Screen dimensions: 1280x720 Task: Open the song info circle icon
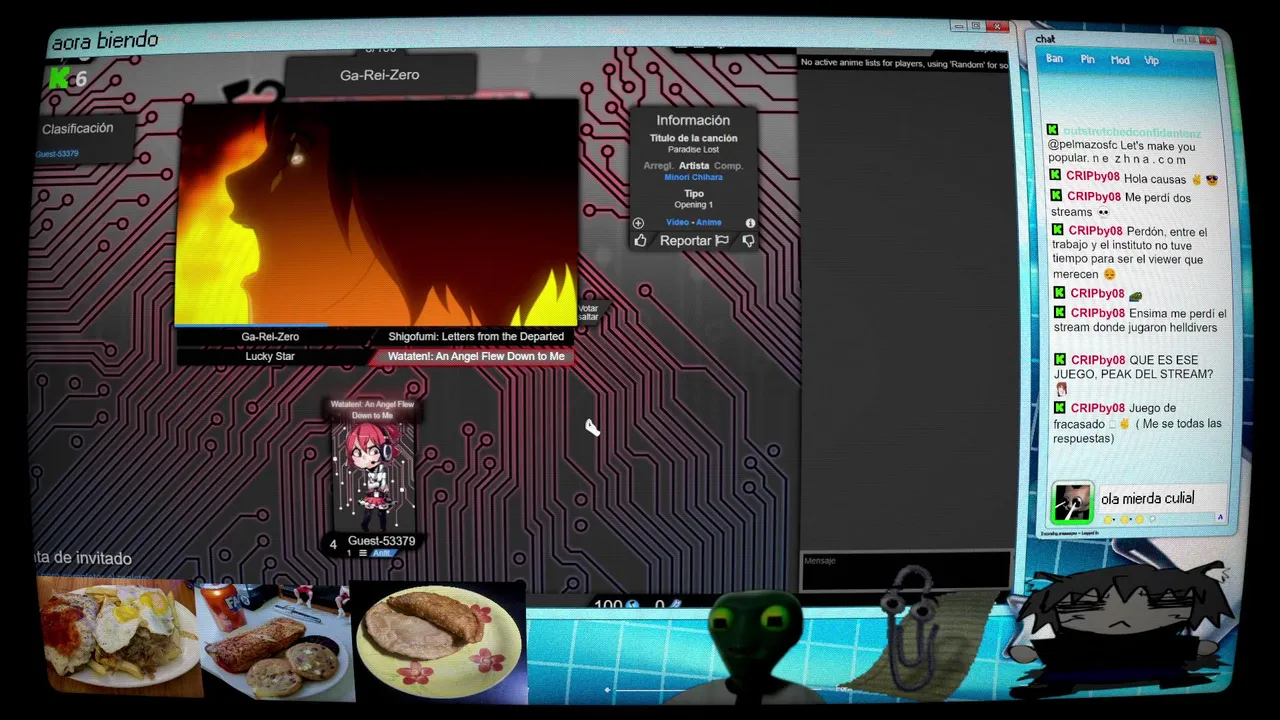pos(750,223)
